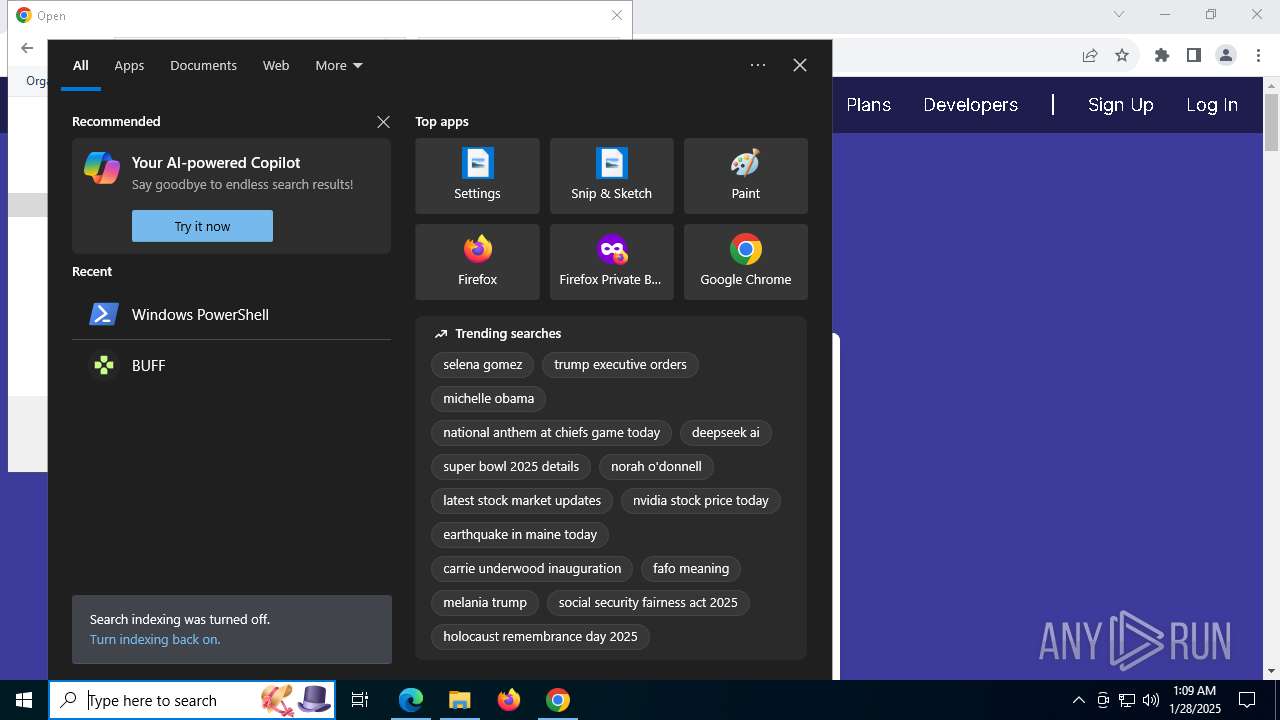Select latest stock market updates chip
This screenshot has width=1280, height=720.
pos(522,501)
